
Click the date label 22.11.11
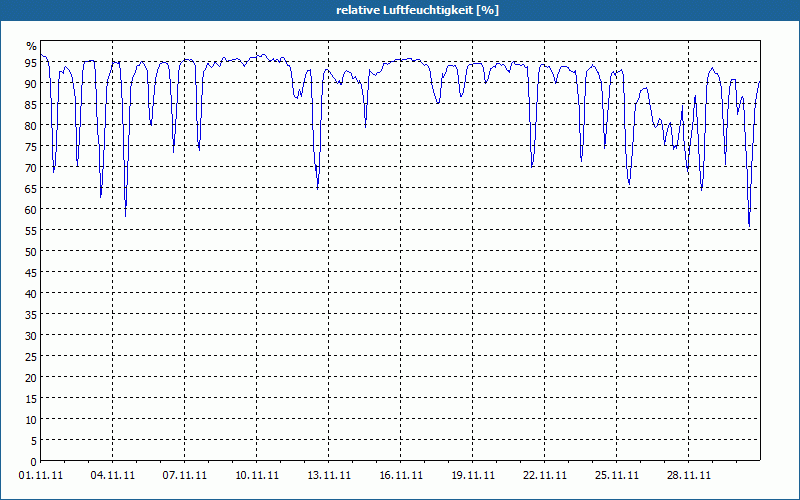pos(544,476)
